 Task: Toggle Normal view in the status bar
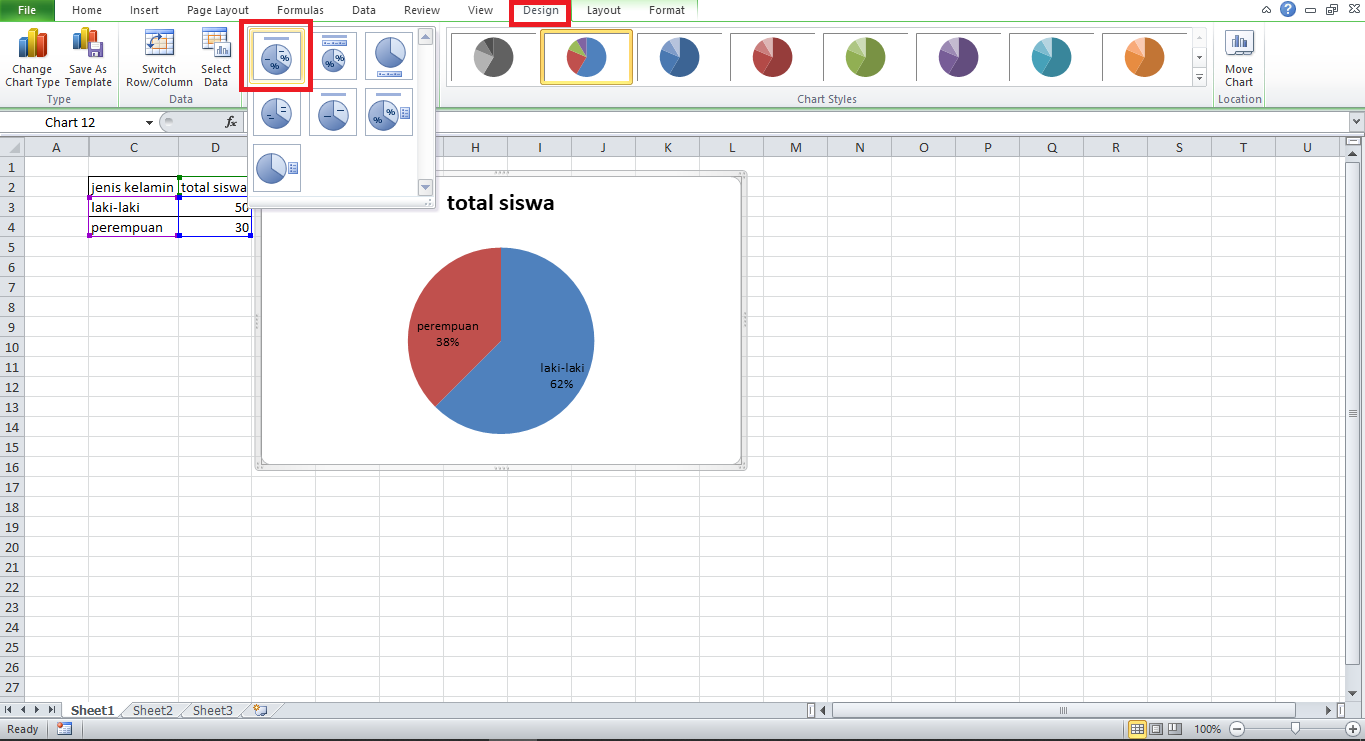[1138, 729]
